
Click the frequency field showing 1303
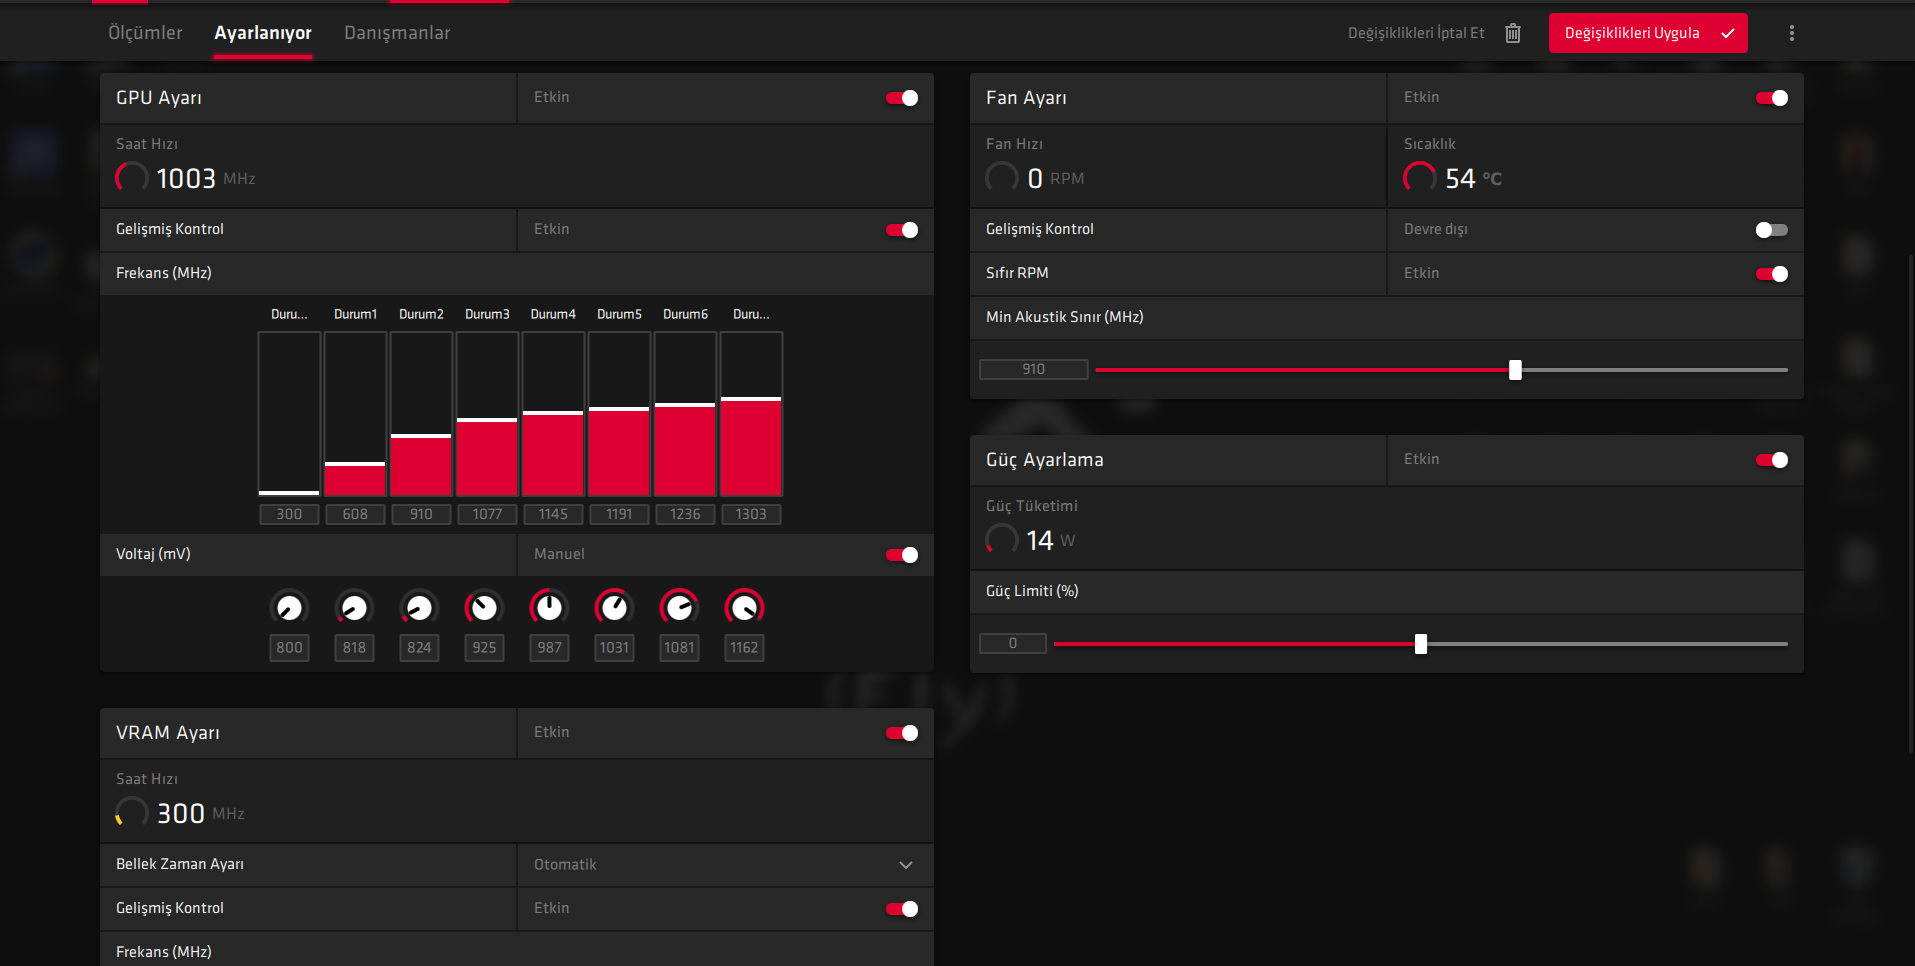[751, 514]
